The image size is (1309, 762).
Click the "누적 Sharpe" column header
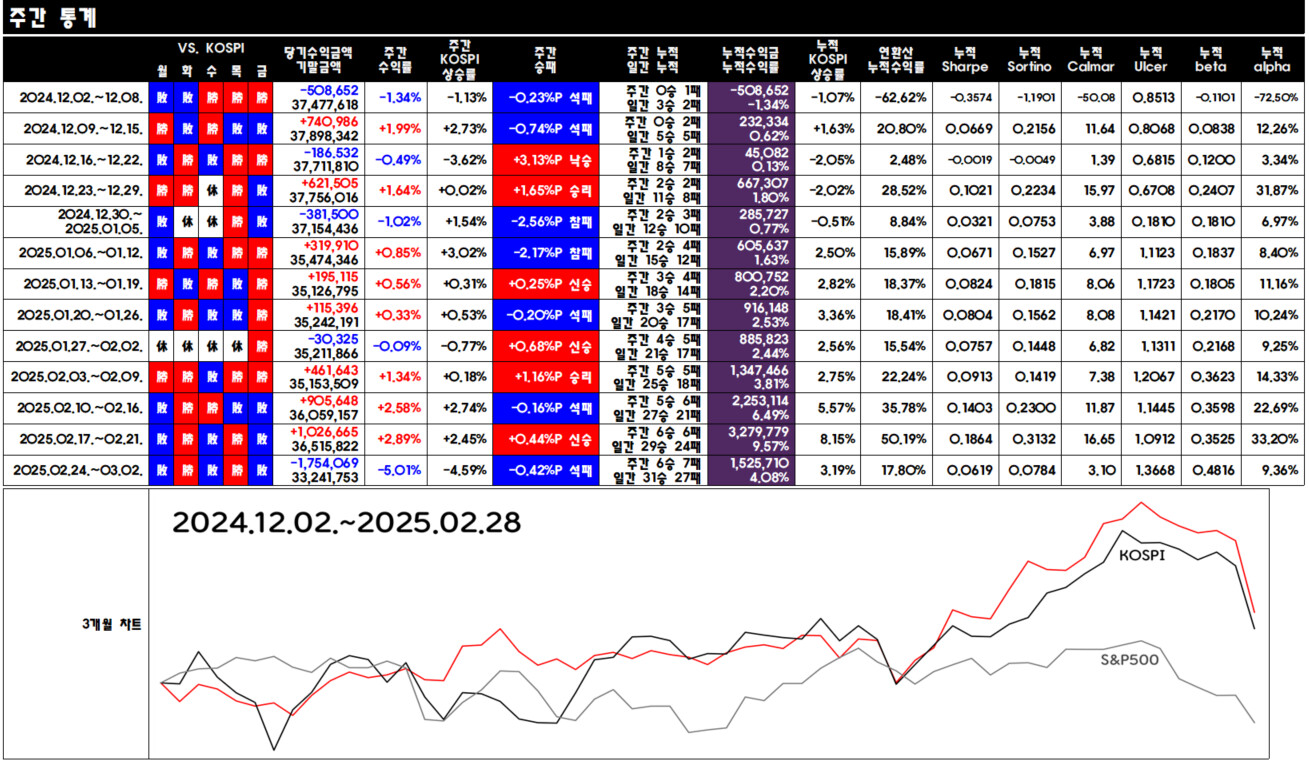964,60
